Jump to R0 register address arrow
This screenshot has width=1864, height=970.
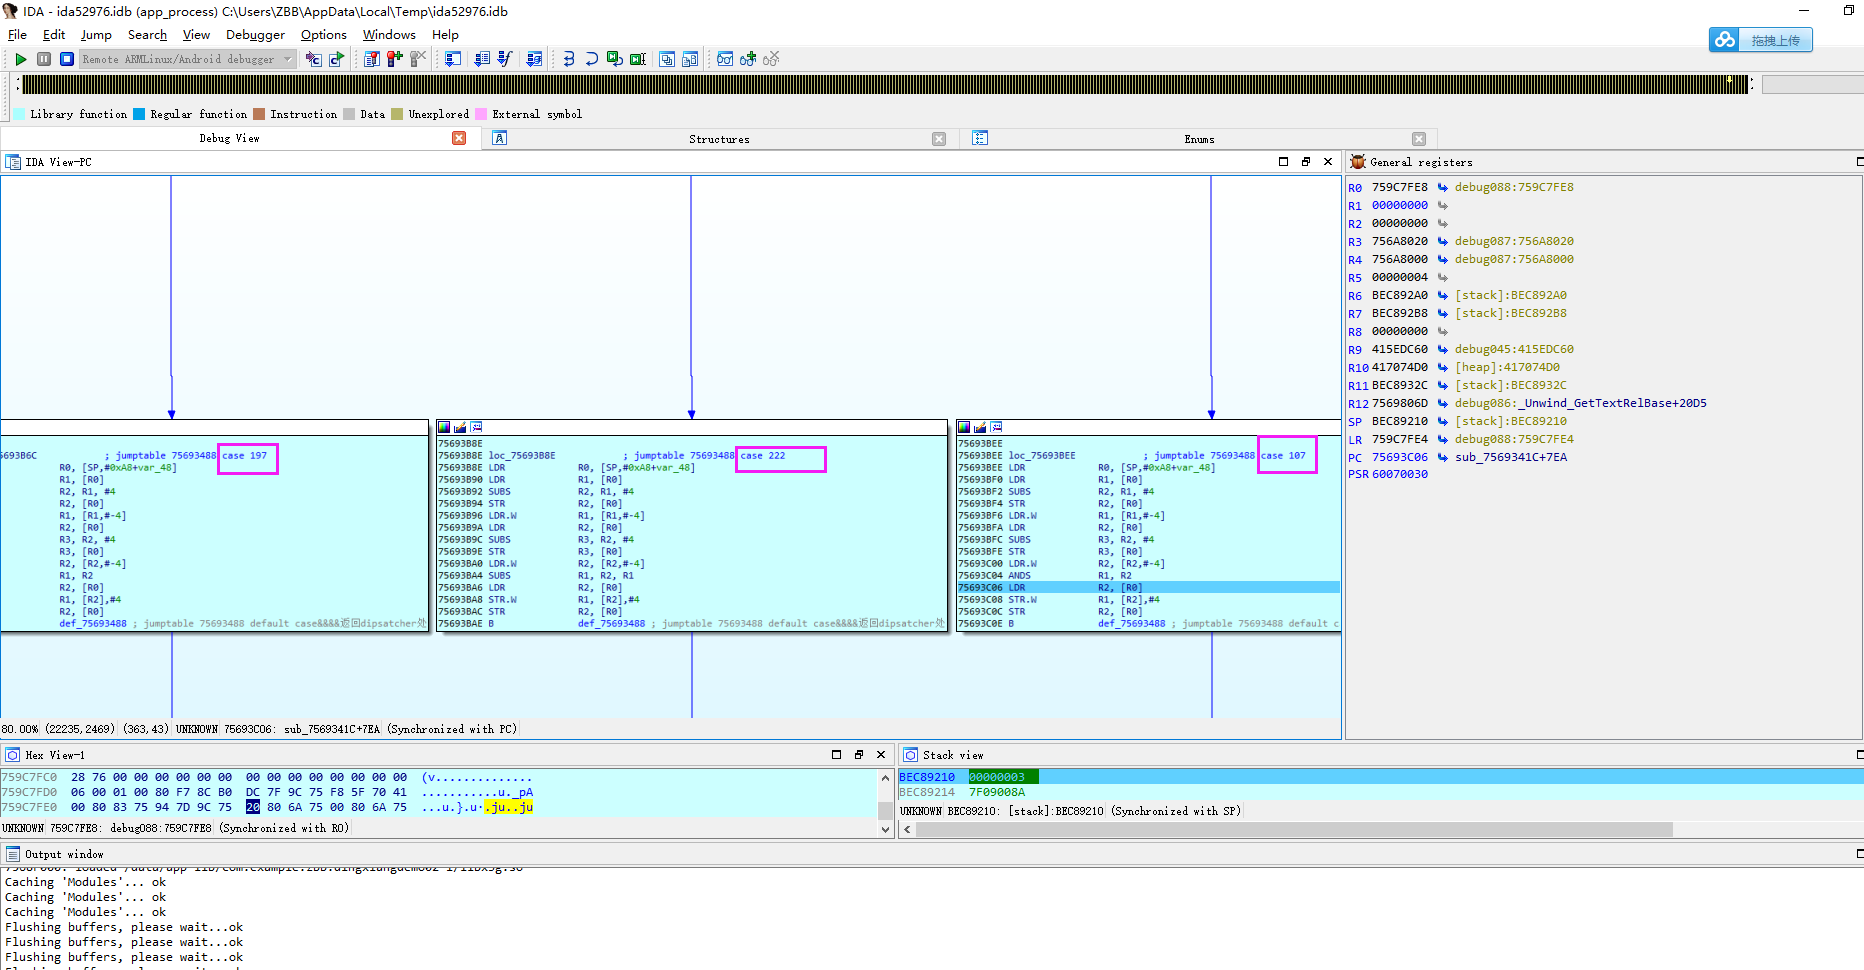pyautogui.click(x=1443, y=187)
